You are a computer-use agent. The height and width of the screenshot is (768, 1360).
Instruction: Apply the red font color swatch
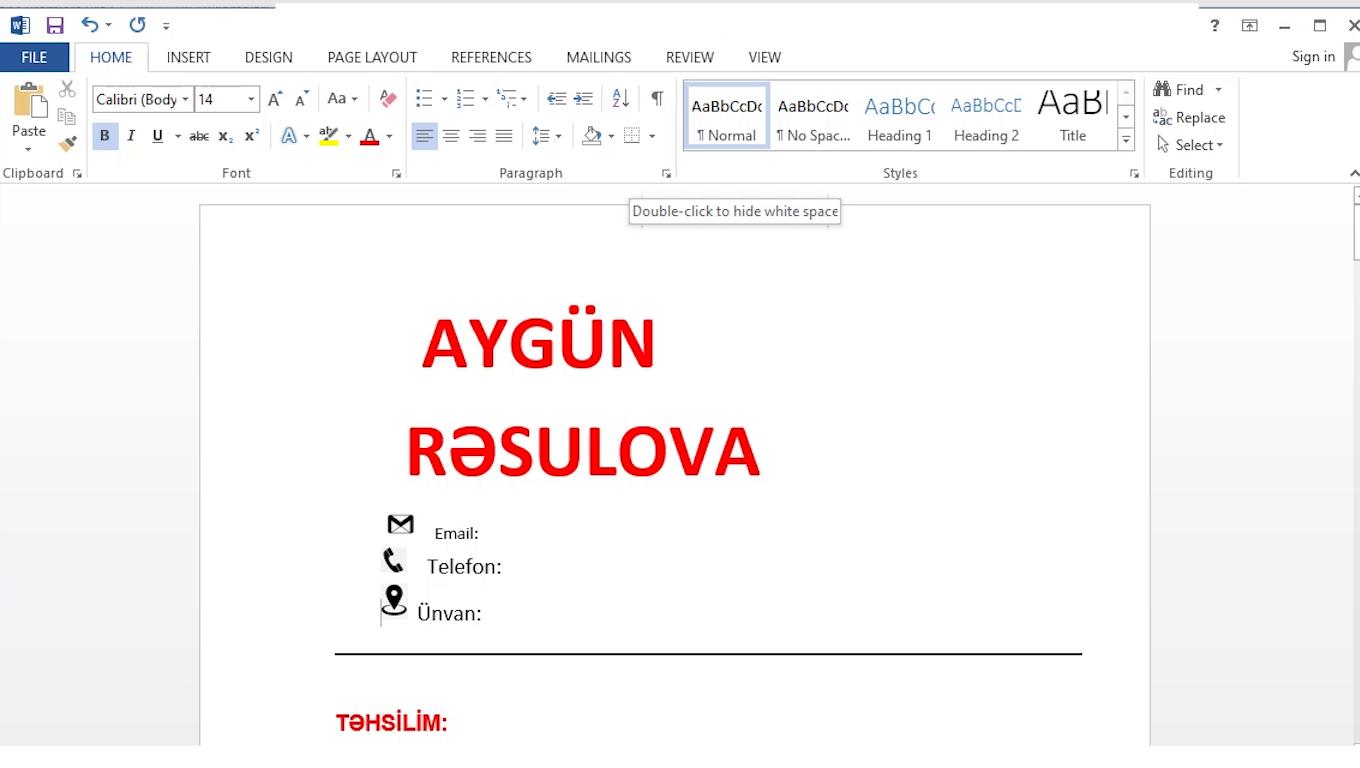click(369, 136)
